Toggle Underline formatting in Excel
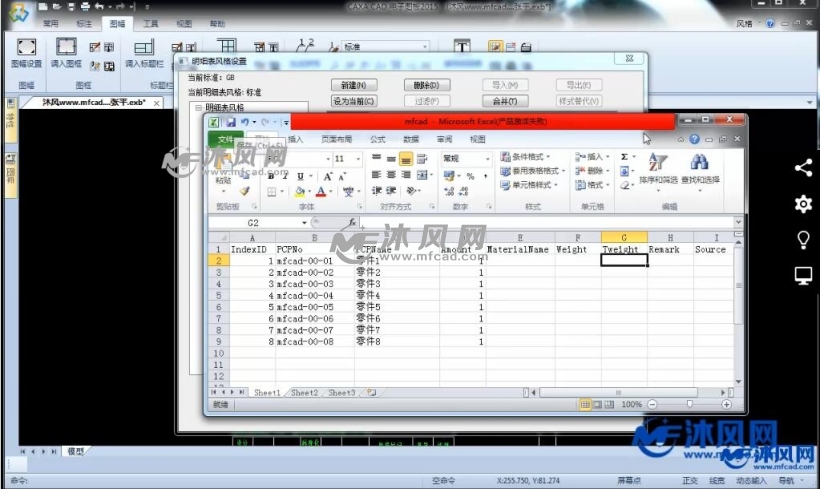 click(300, 177)
